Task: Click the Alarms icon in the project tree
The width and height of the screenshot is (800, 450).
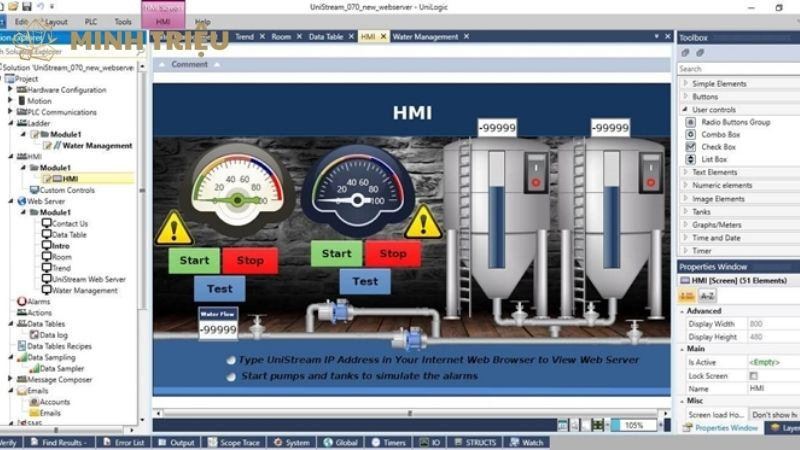Action: (x=21, y=300)
